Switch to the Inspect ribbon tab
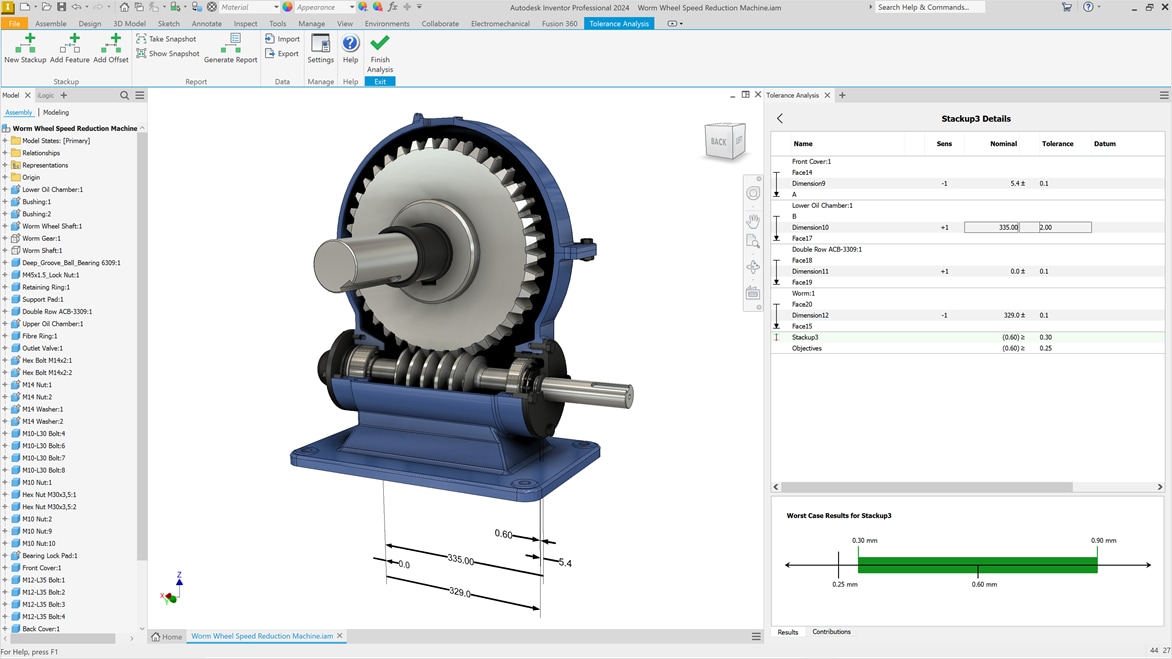 click(245, 23)
